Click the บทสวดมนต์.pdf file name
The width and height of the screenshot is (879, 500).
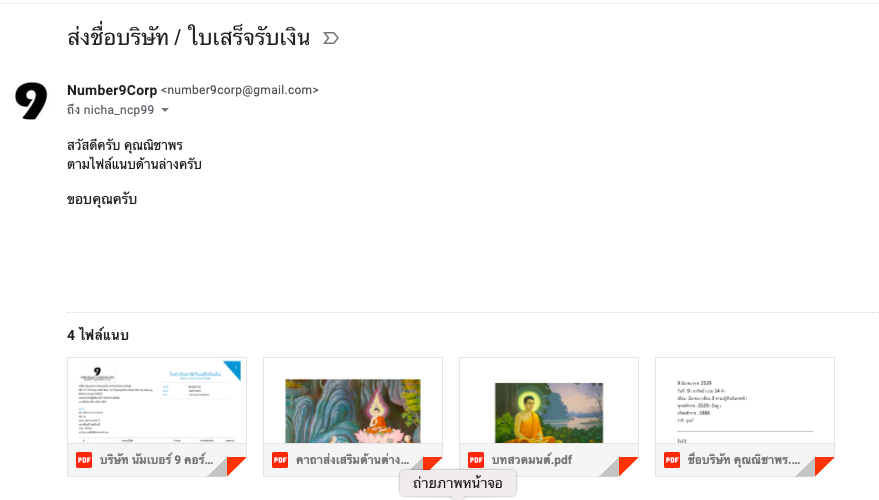pyautogui.click(x=532, y=460)
